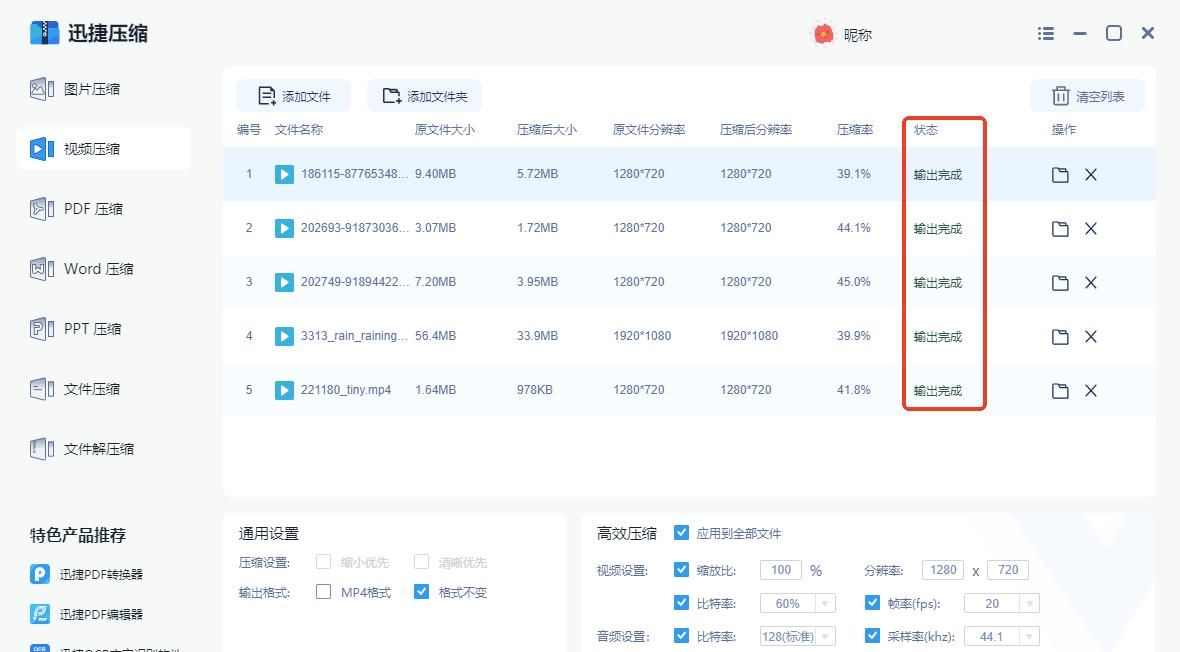Enable the MP4格式 output option

[324, 592]
